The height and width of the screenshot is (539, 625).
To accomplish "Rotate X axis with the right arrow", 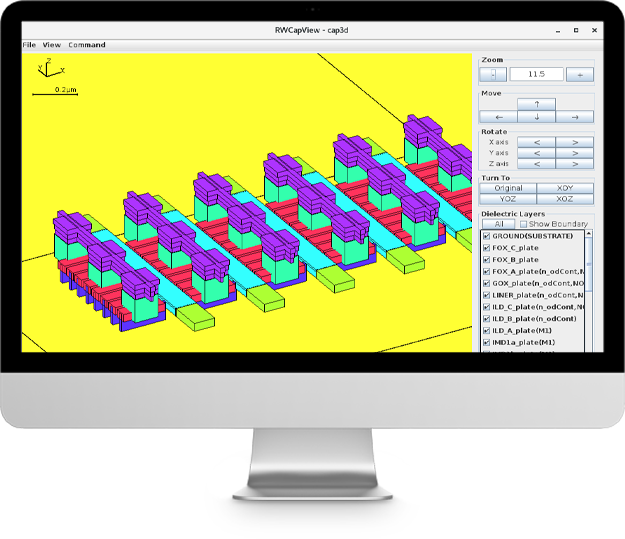I will click(574, 142).
